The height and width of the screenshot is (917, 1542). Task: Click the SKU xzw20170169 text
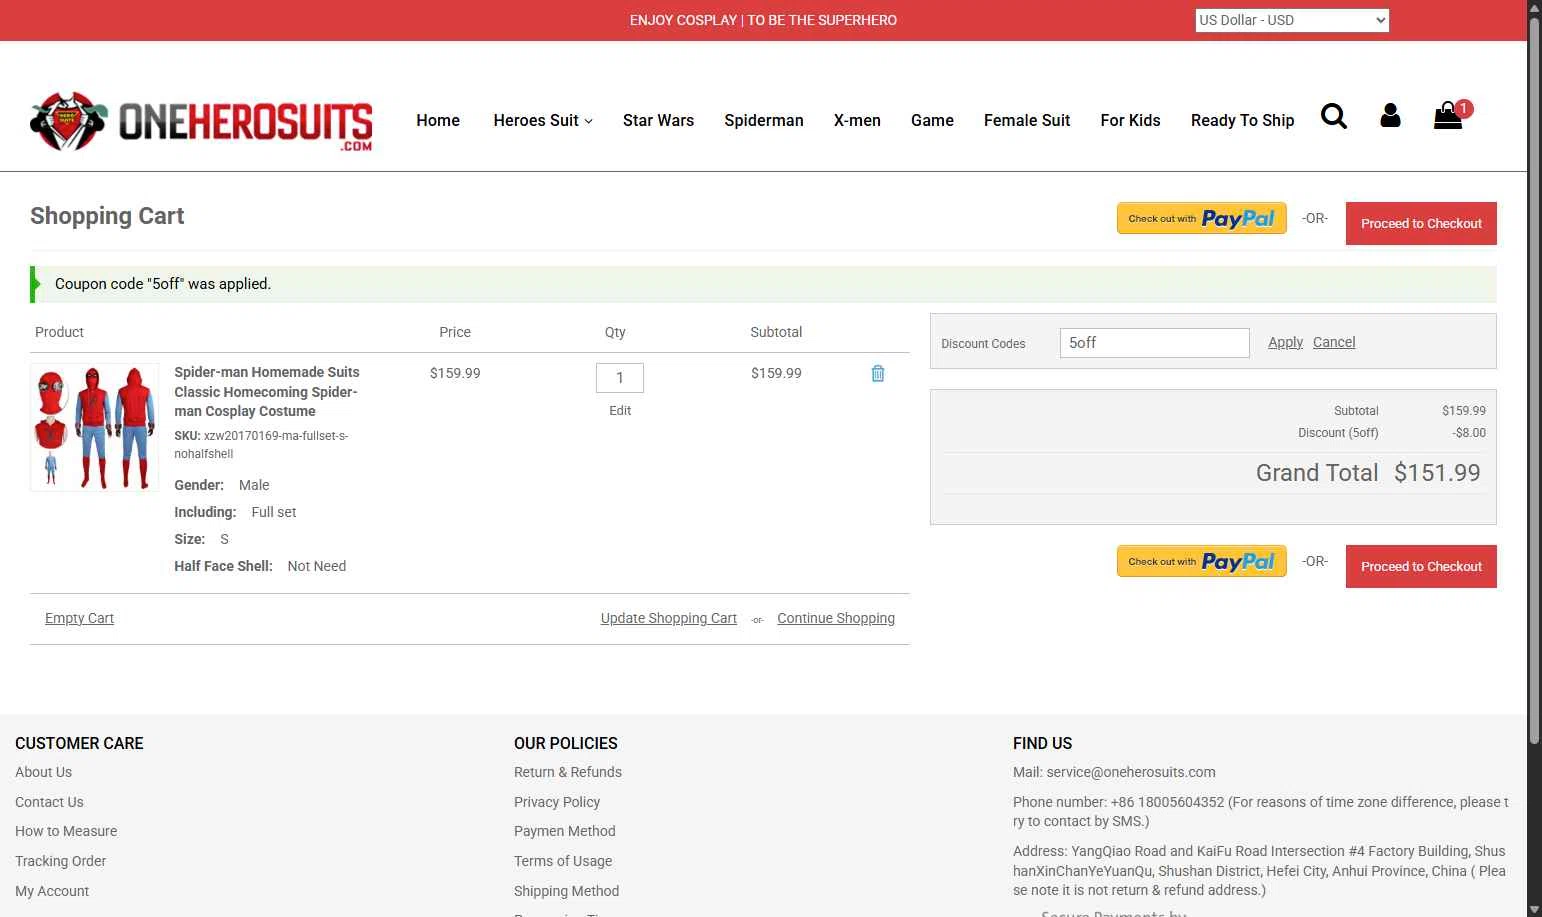pyautogui.click(x=261, y=445)
